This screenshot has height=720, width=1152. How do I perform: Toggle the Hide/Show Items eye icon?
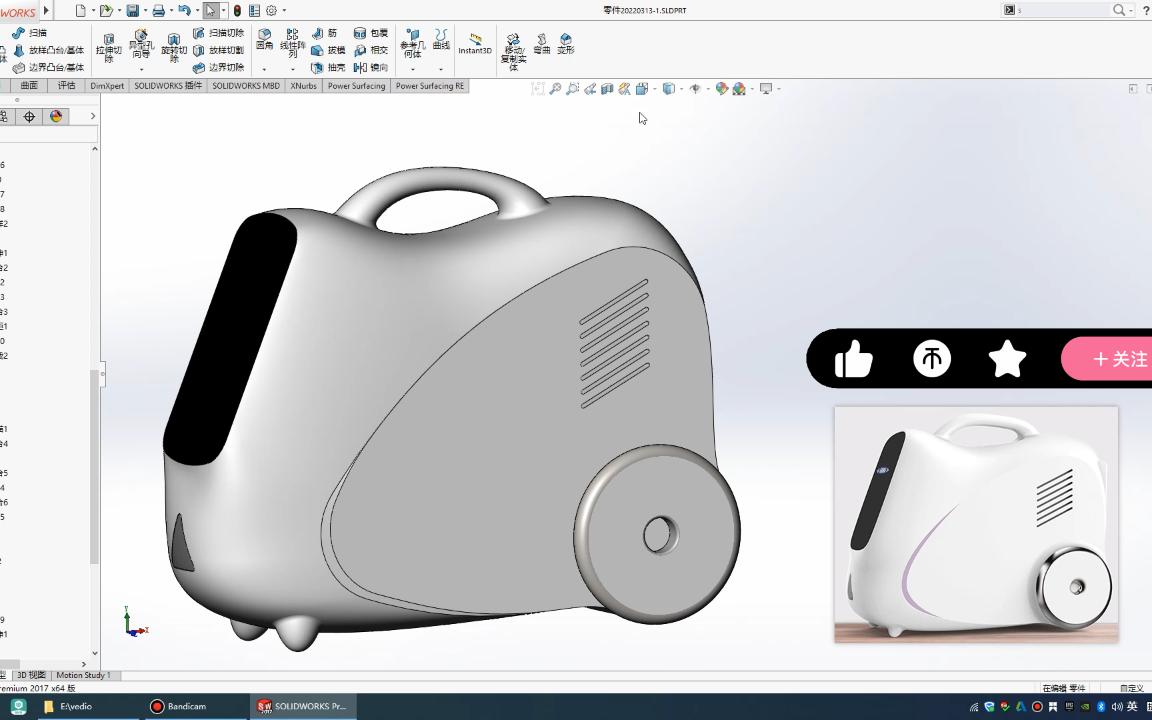coord(697,89)
